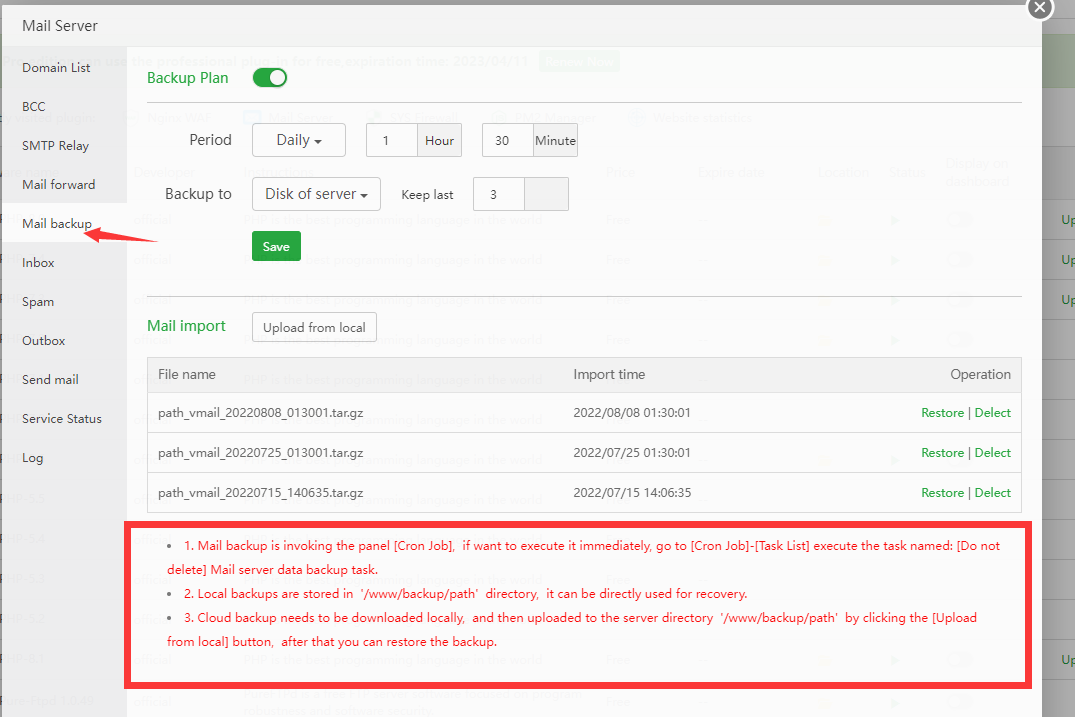The height and width of the screenshot is (717, 1075).
Task: Delete path_vmail_20220808_013001.tar.gz backup
Action: [993, 413]
